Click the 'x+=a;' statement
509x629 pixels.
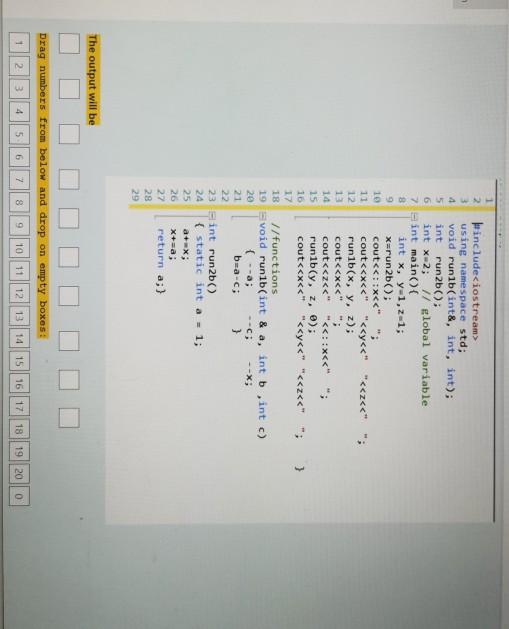click(173, 246)
